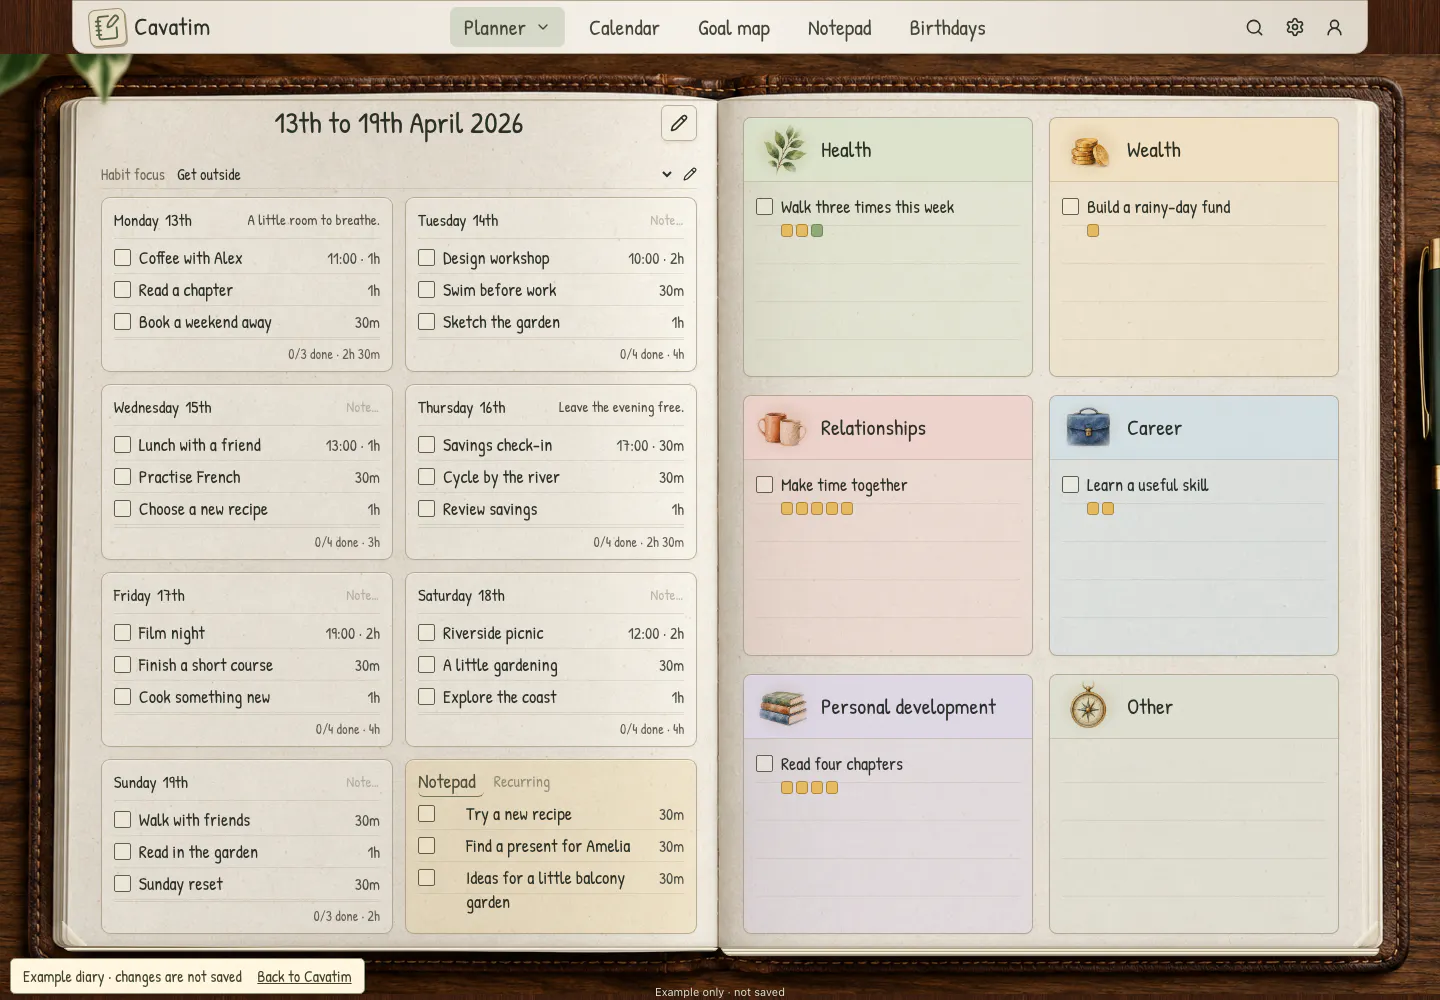Click the Personal development books icon
The width and height of the screenshot is (1440, 1000).
coord(783,707)
